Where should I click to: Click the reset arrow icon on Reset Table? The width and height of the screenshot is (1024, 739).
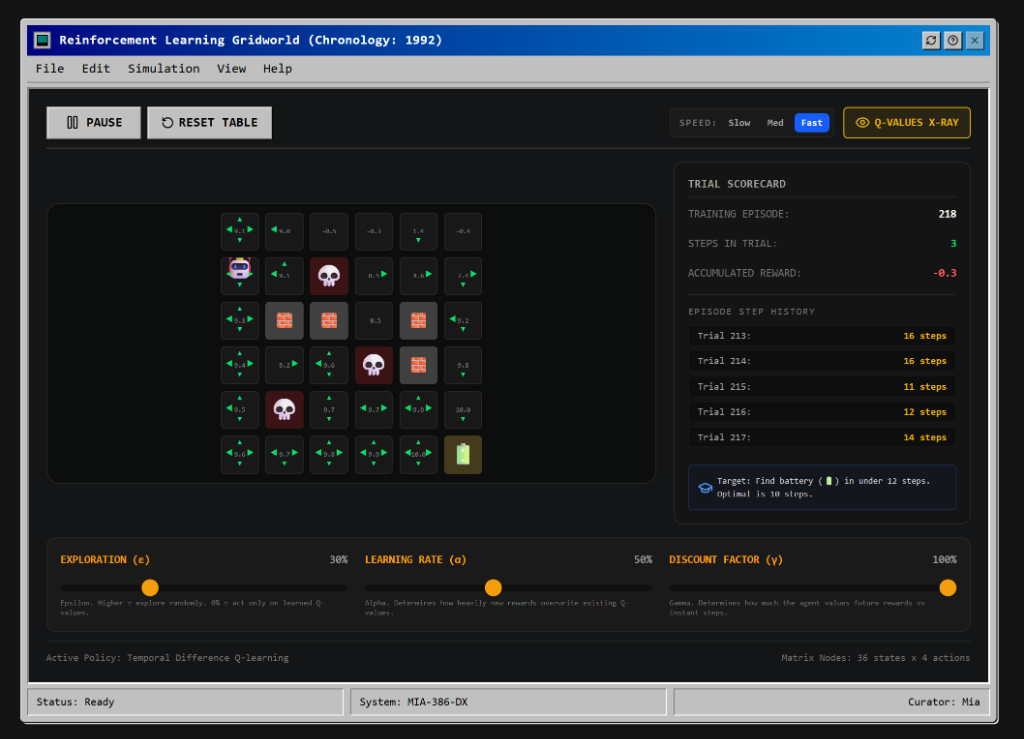point(167,123)
